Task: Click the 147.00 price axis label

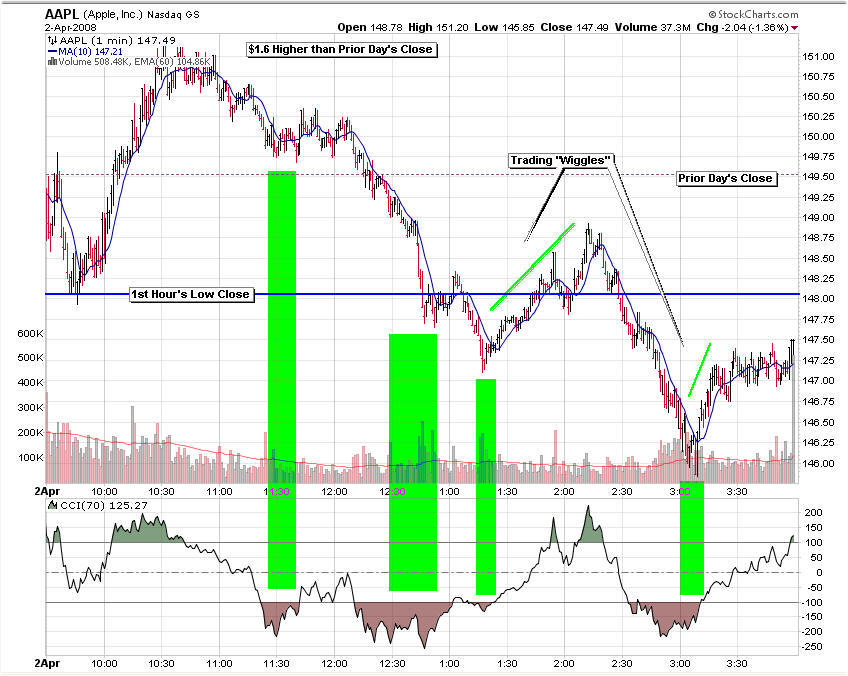Action: [818, 381]
